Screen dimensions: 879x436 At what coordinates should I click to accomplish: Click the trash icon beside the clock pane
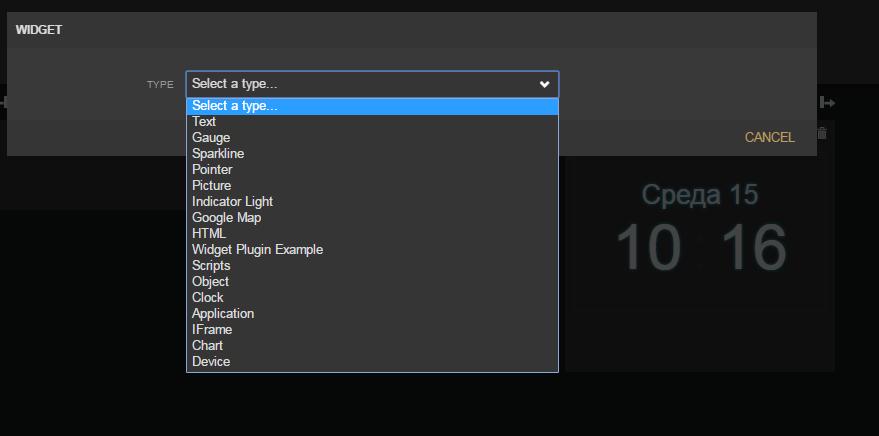click(x=822, y=133)
